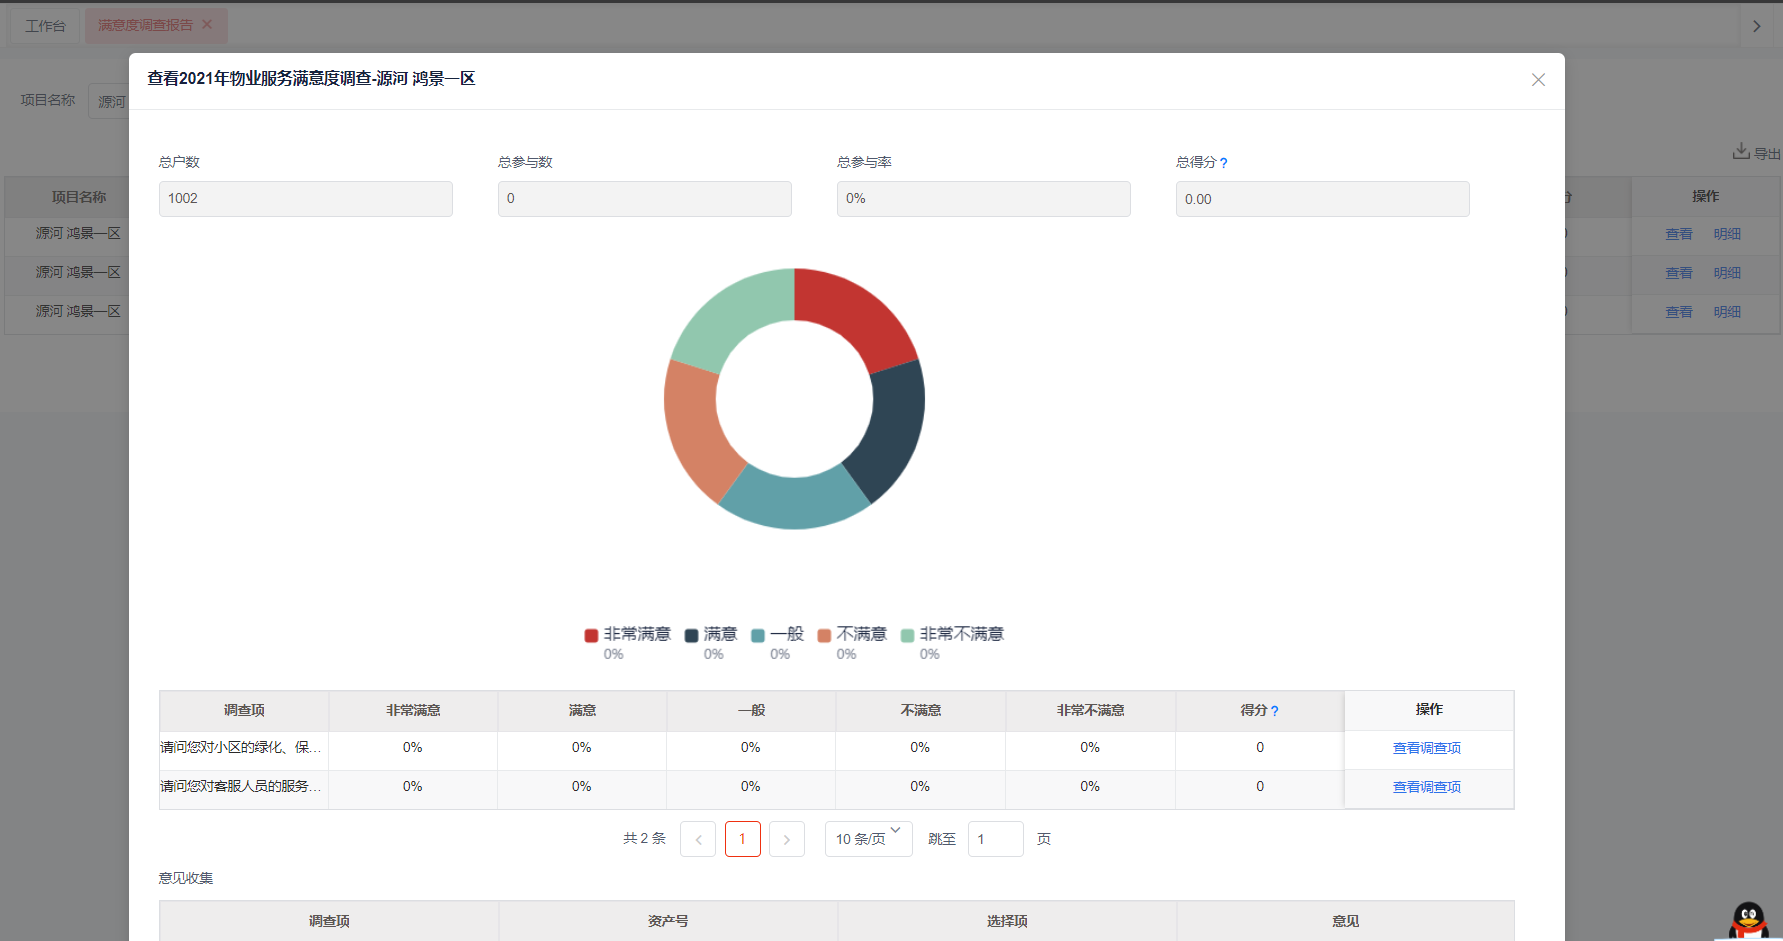Toggle 满意 legend item in chart

tap(711, 634)
